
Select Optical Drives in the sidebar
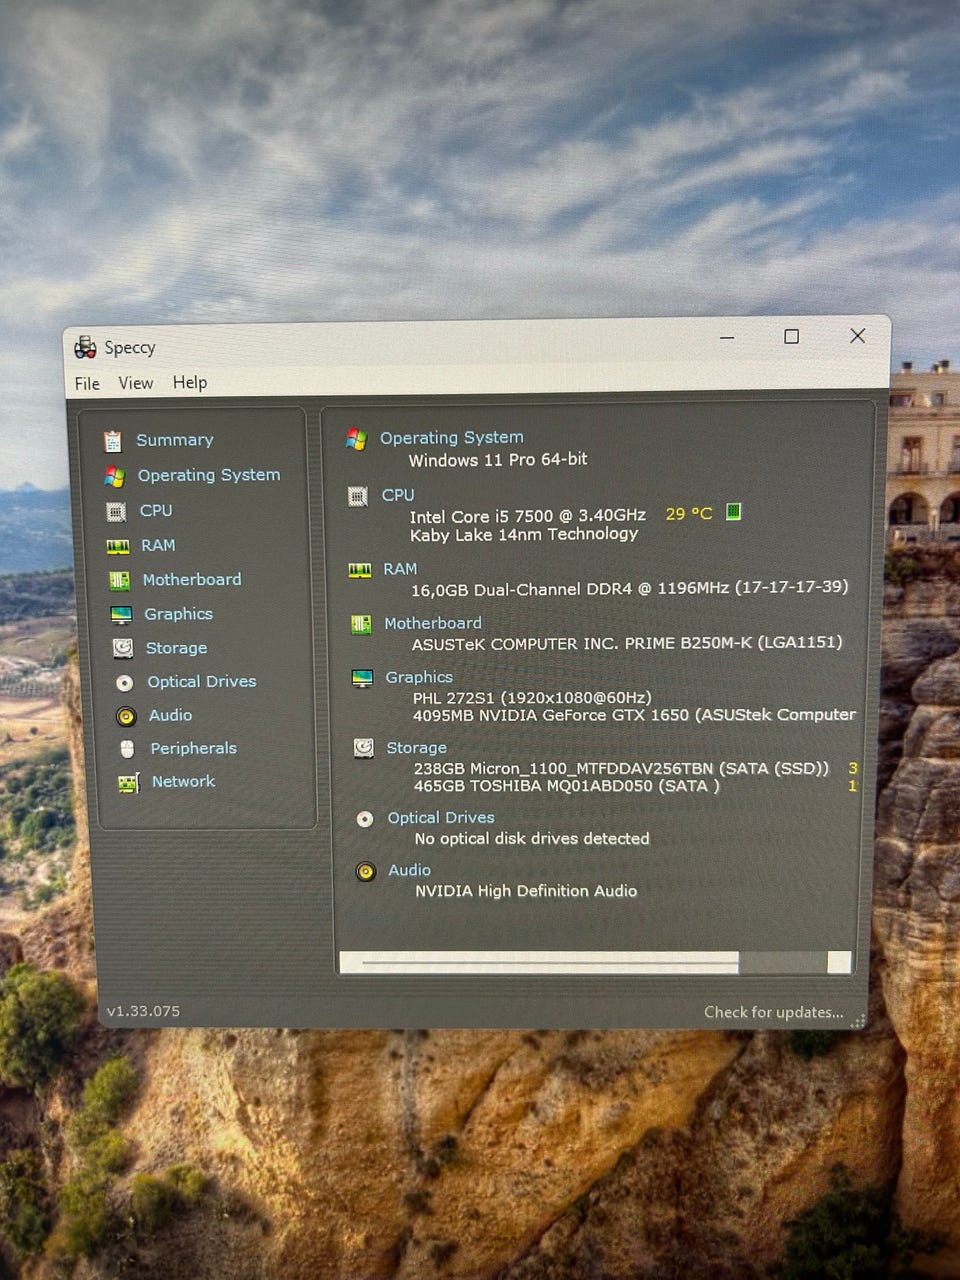click(x=202, y=682)
